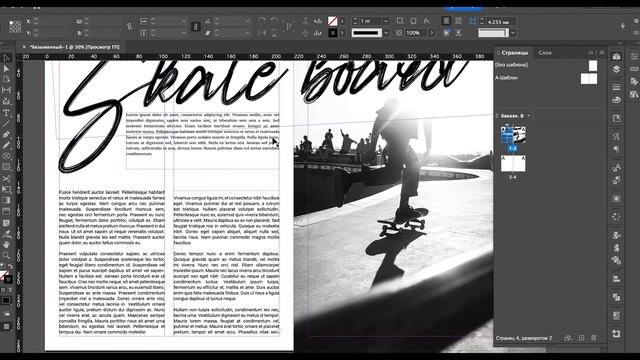Toggle wrap around bounding box button
Viewport: 640px width, 360px height.
pyautogui.click(x=459, y=21)
